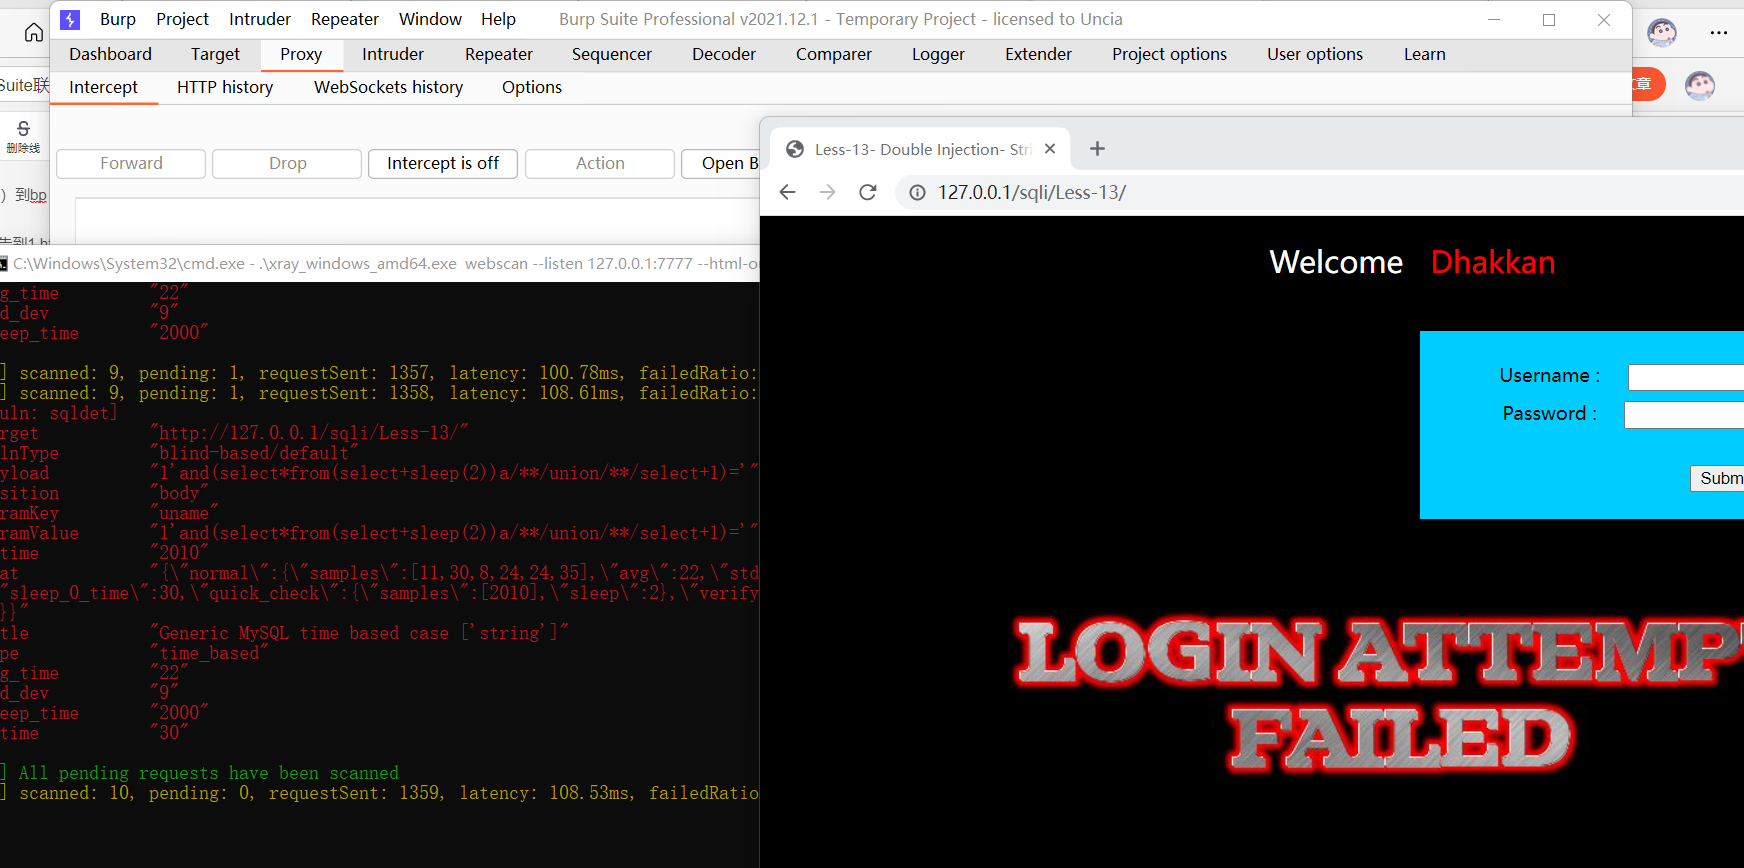Open the Learn tab
The width and height of the screenshot is (1744, 868).
point(1425,54)
